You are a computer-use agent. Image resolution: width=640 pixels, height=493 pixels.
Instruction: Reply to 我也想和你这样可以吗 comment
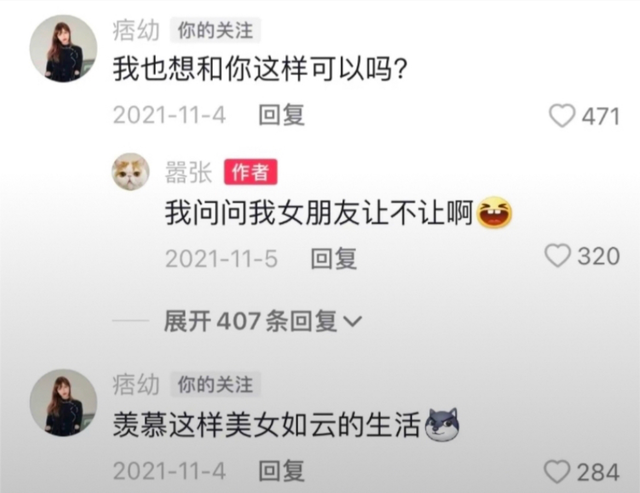click(282, 115)
